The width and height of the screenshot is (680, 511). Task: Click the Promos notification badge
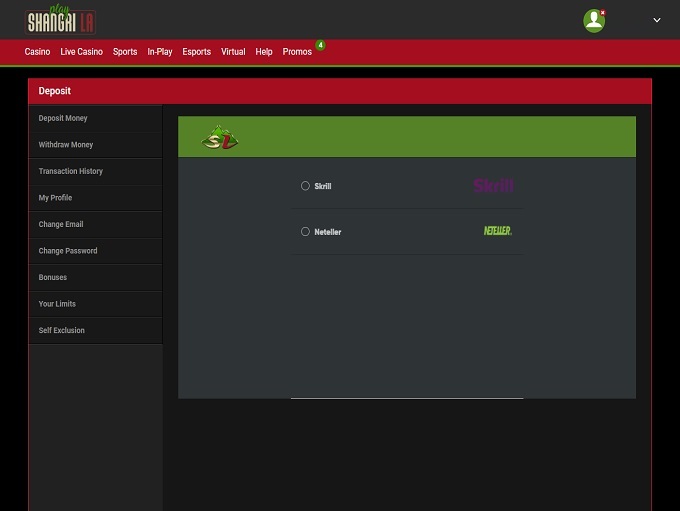click(320, 45)
